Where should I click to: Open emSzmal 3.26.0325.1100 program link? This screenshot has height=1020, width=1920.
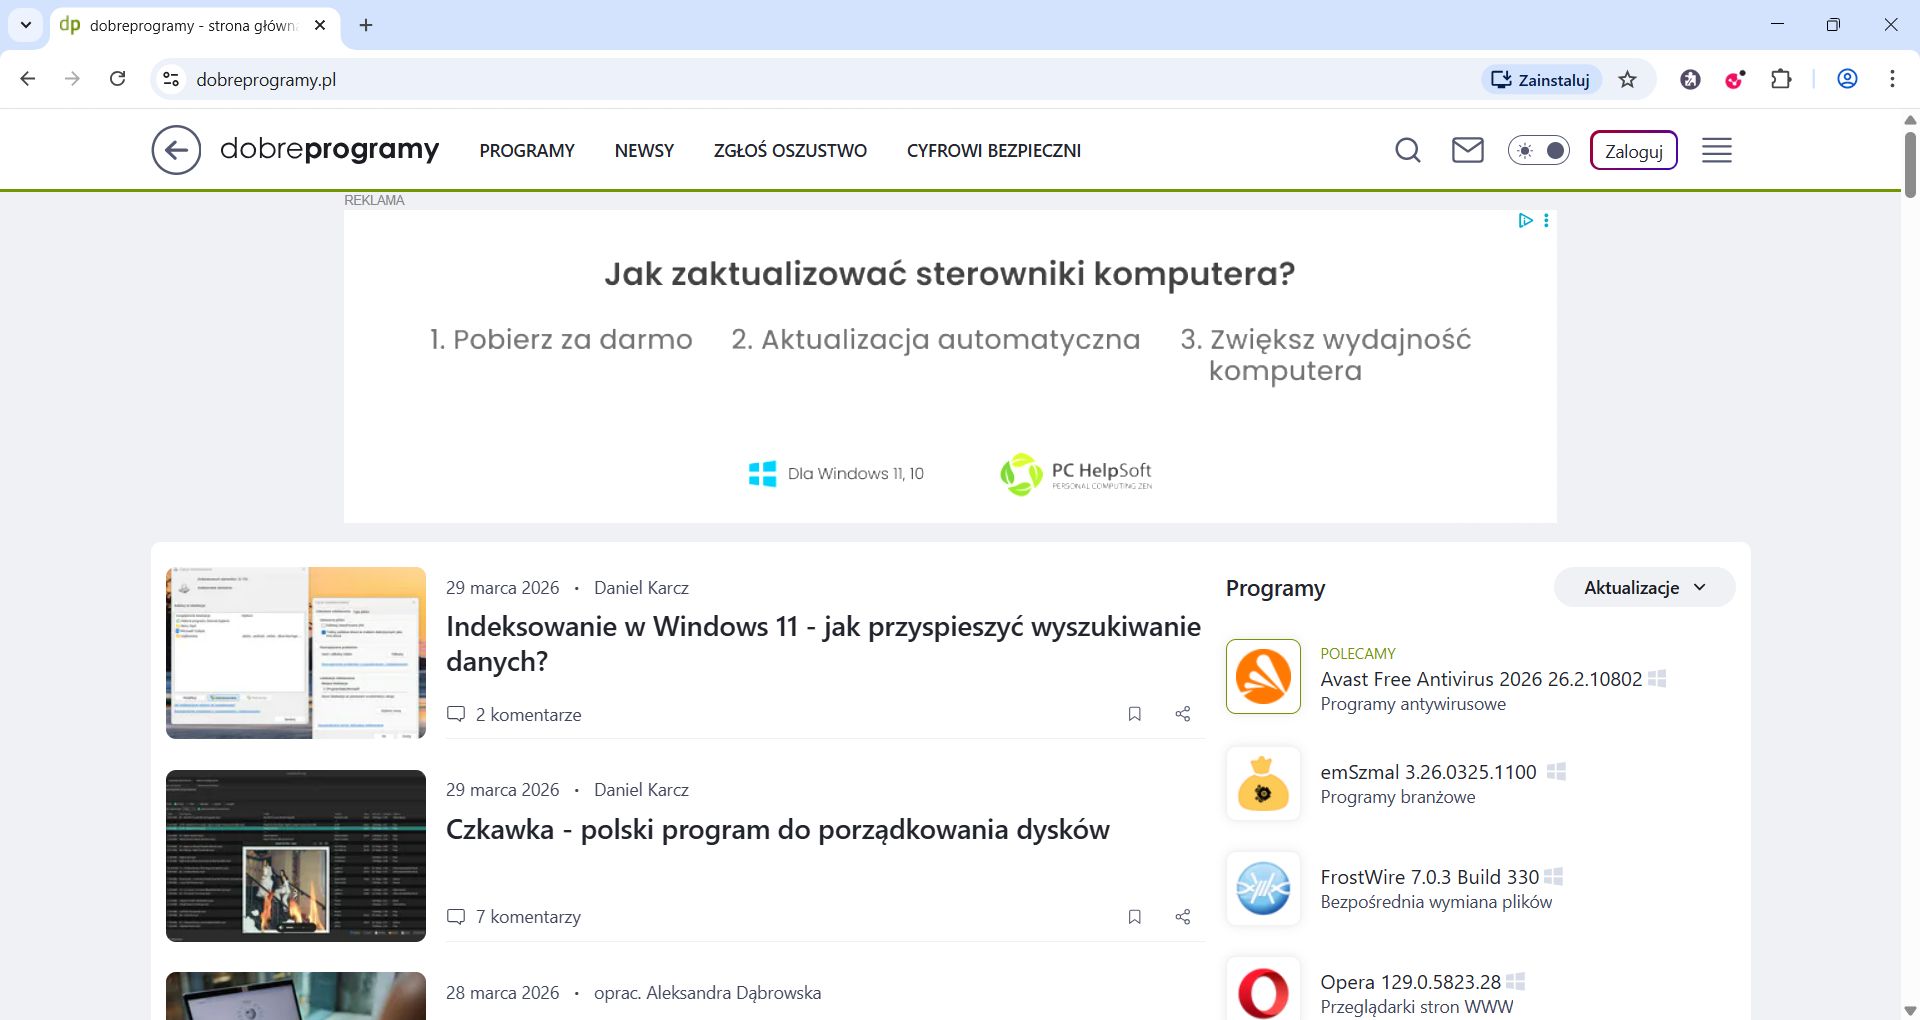coord(1428,772)
